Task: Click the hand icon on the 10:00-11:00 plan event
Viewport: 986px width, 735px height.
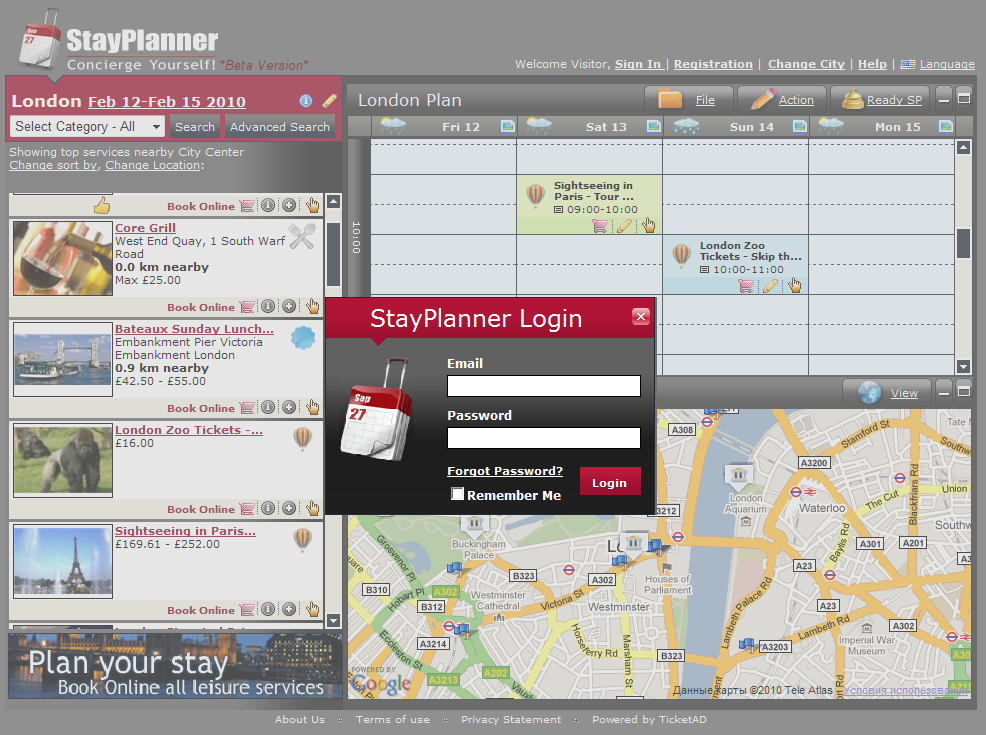Action: pyautogui.click(x=794, y=285)
